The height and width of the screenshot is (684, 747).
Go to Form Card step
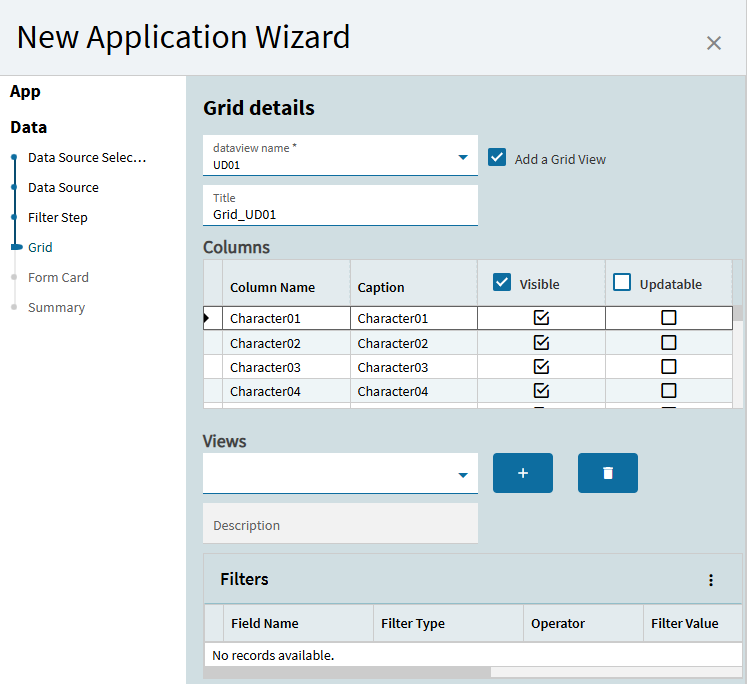[58, 278]
